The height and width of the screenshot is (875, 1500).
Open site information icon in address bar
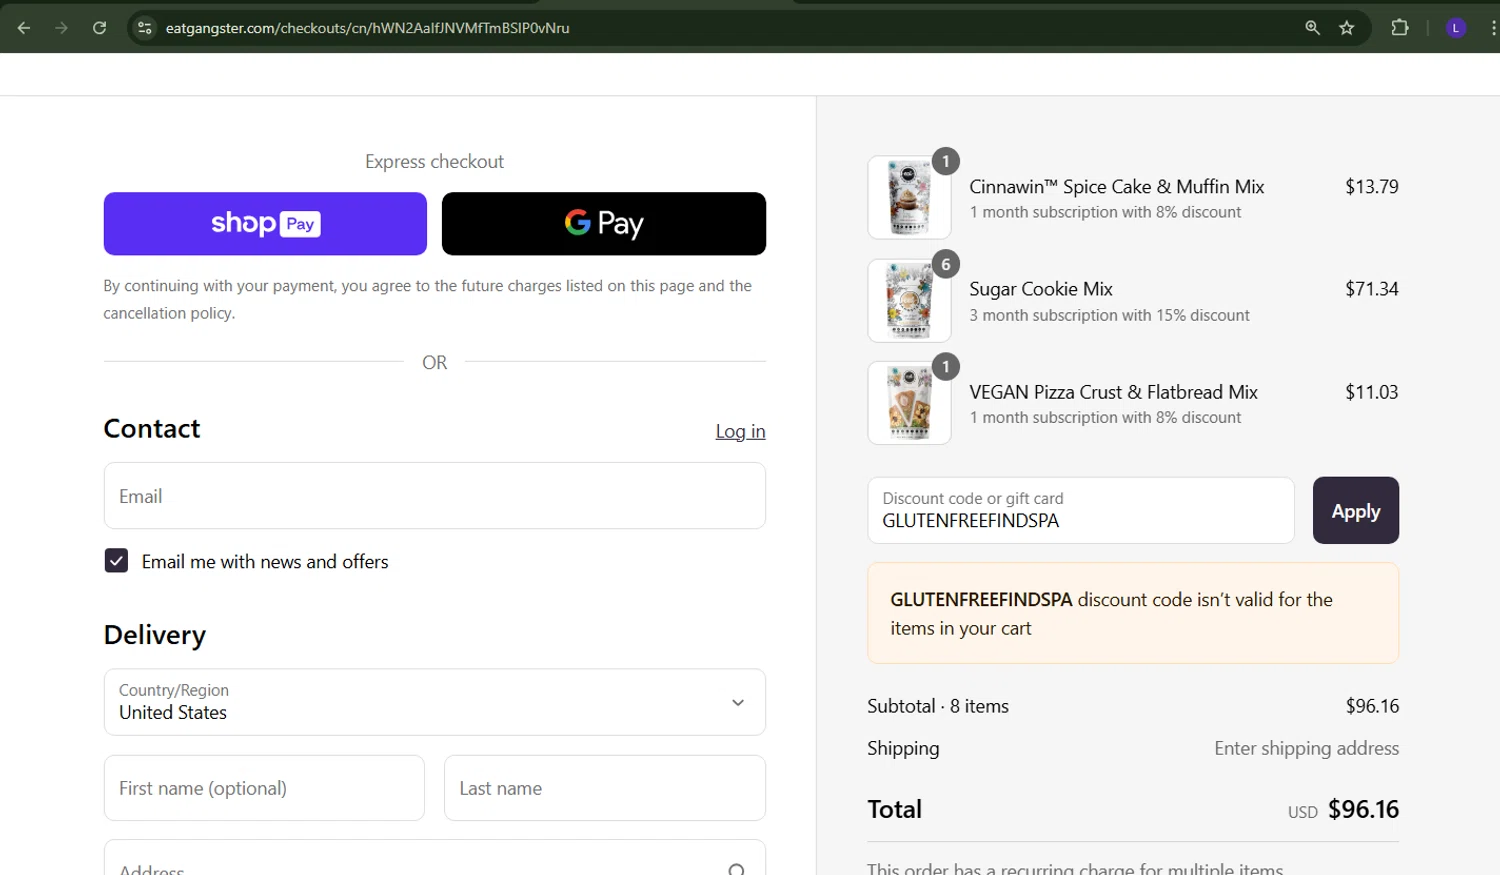point(145,28)
